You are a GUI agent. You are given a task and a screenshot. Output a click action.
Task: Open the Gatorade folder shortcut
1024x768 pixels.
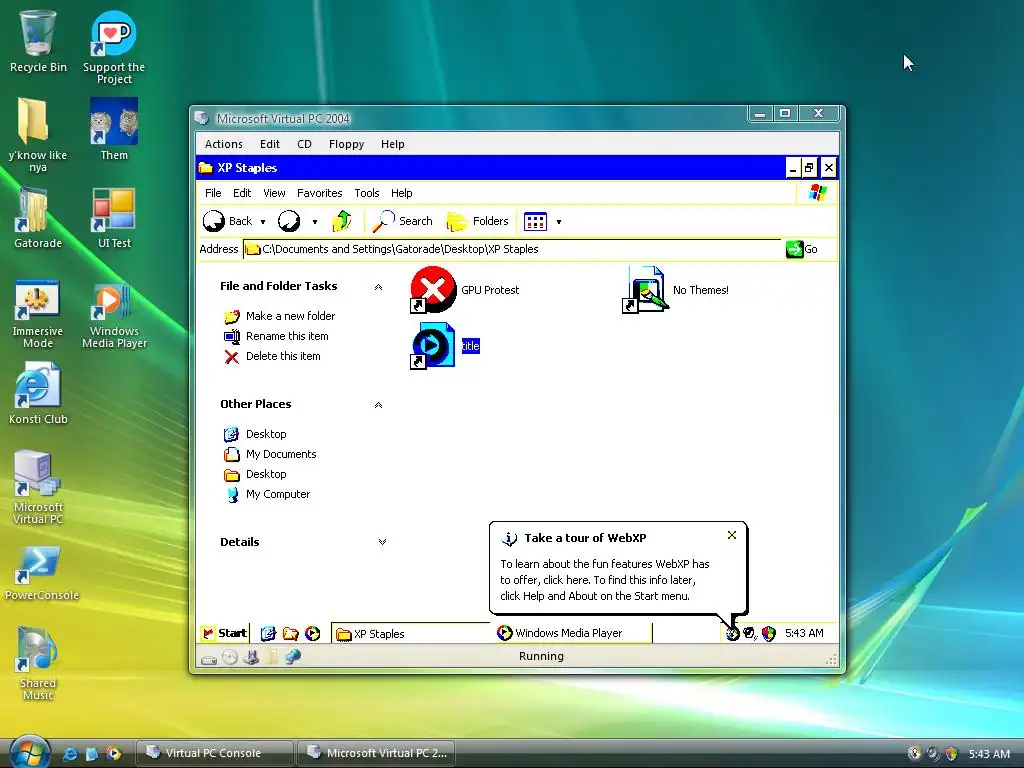(37, 217)
